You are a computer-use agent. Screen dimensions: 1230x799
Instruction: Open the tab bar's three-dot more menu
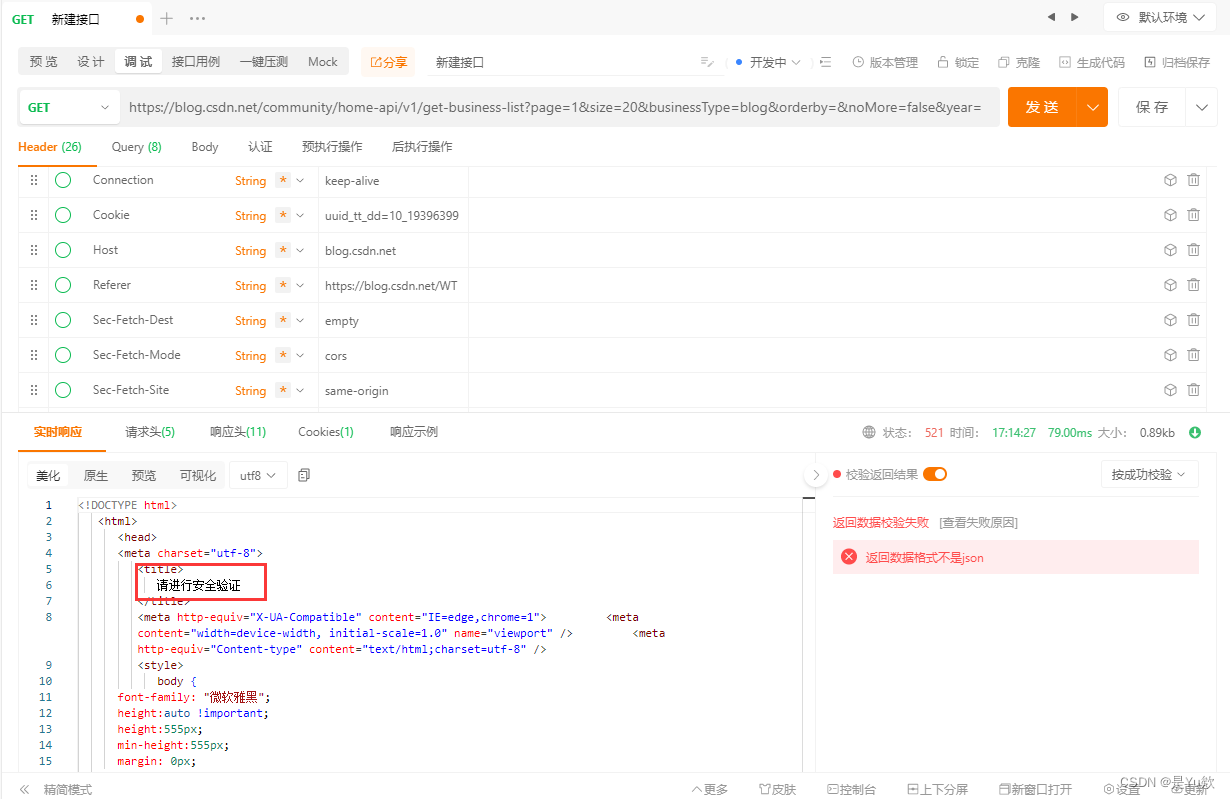click(x=197, y=18)
